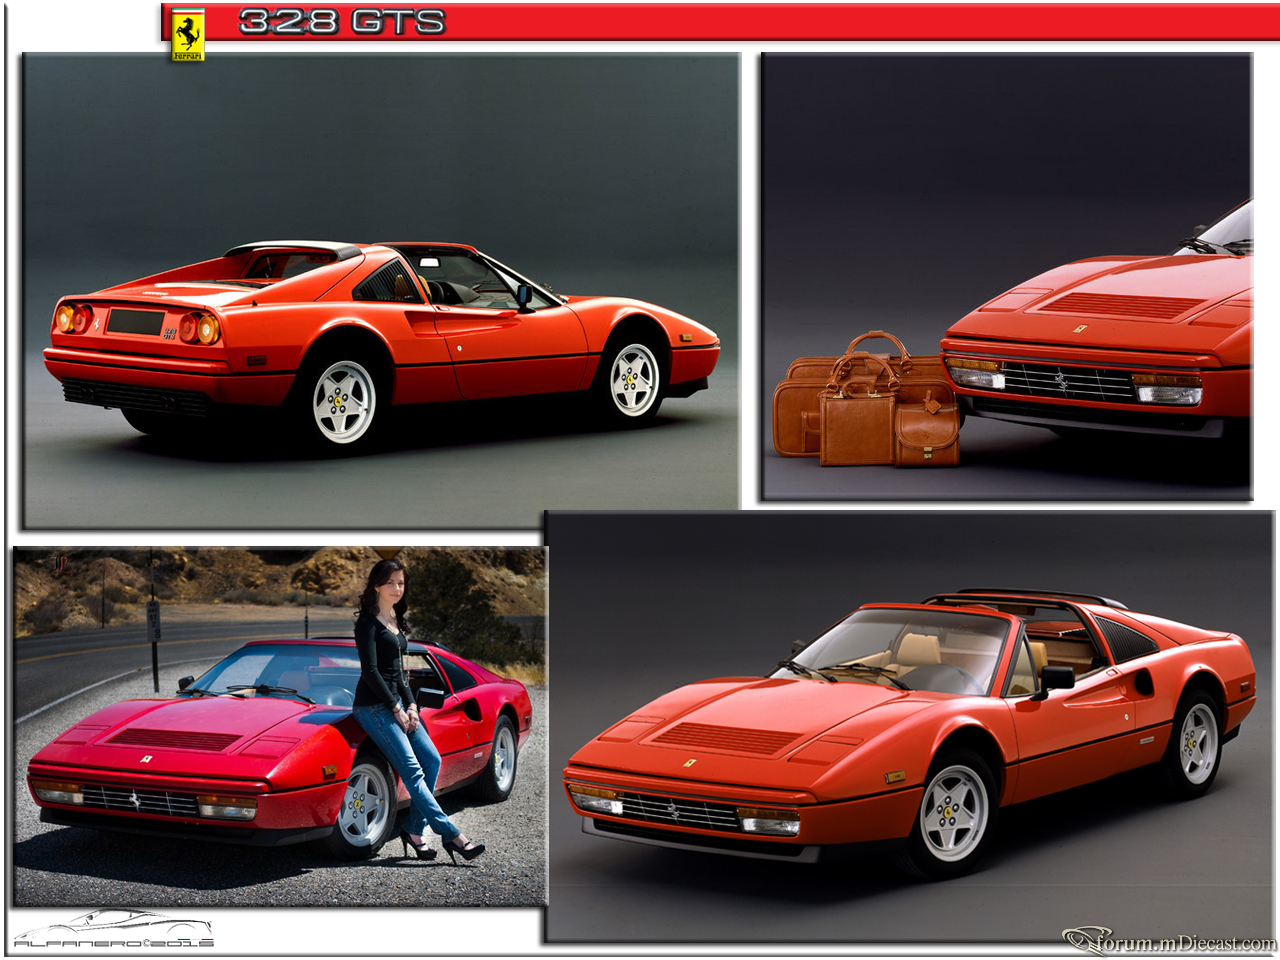Open the rear three-quarter view photo of the 328 GTS

pyautogui.click(x=381, y=290)
